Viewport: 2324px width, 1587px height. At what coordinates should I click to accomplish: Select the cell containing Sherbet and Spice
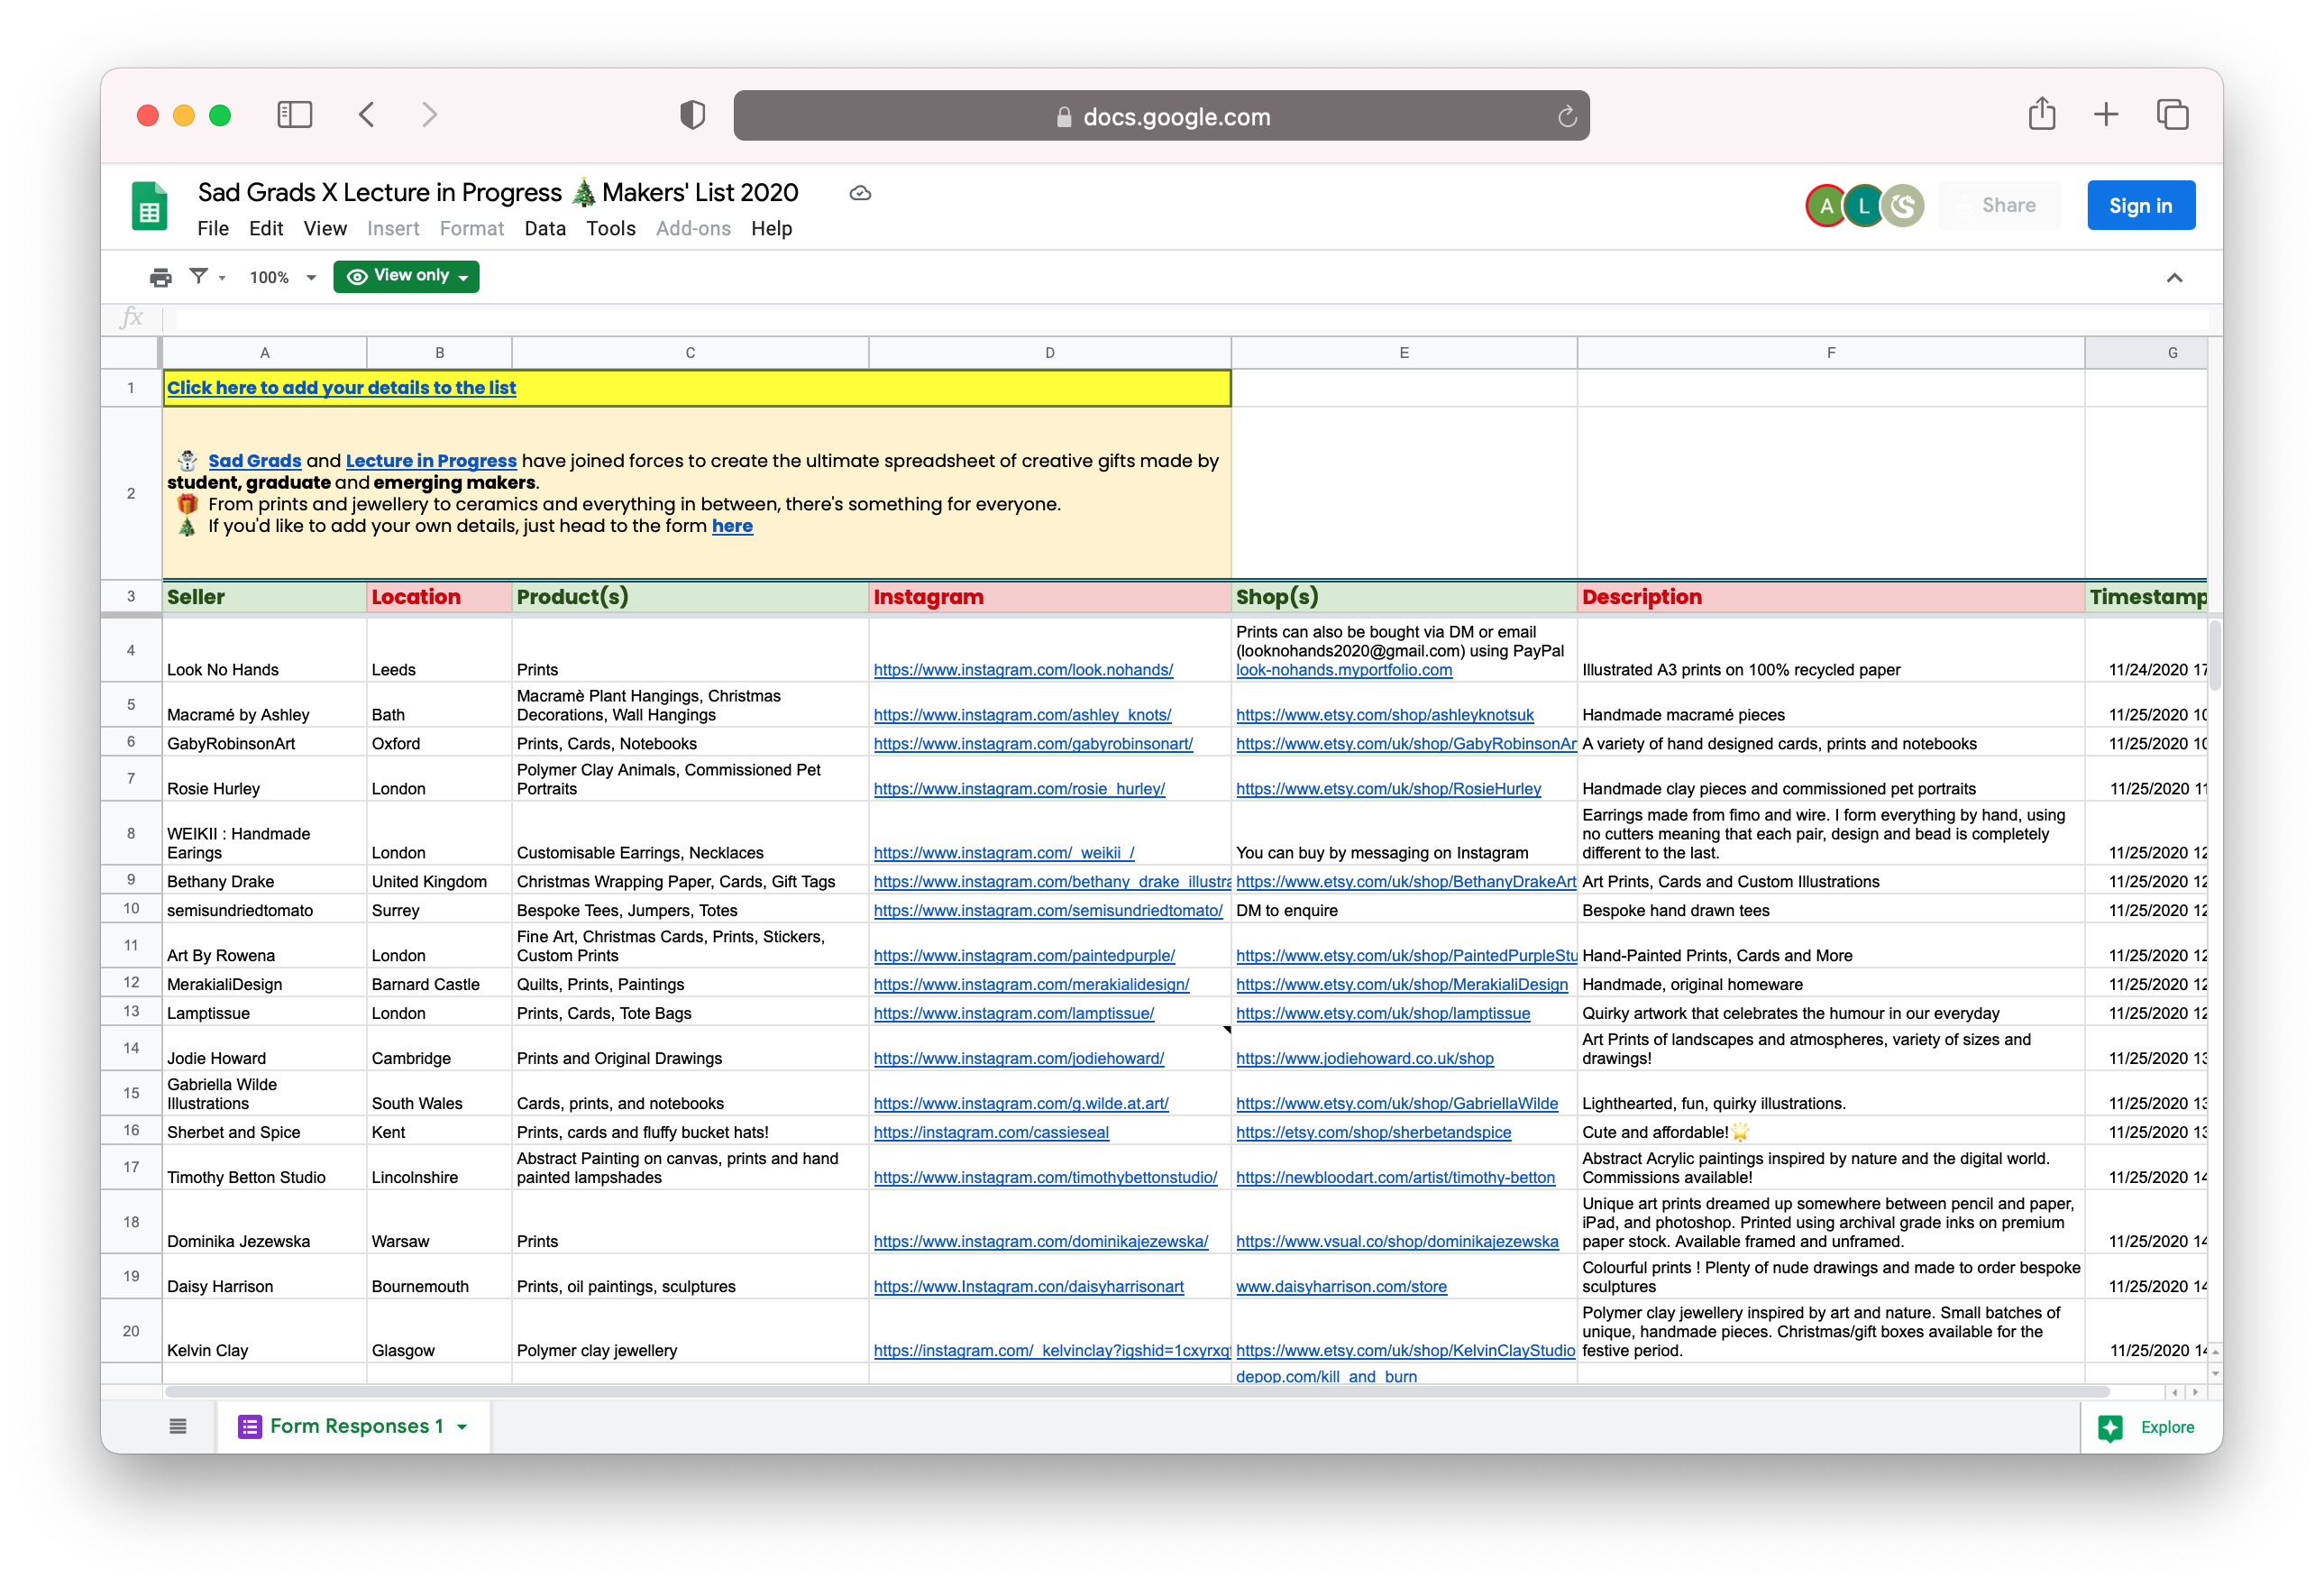tap(264, 1131)
